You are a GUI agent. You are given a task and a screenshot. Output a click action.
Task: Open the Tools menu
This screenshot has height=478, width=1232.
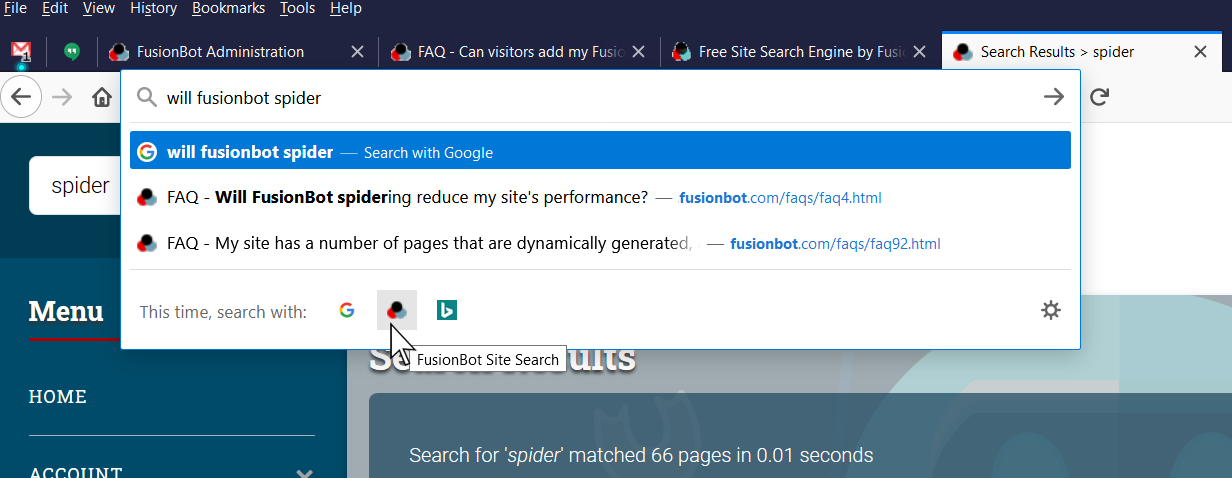[297, 8]
